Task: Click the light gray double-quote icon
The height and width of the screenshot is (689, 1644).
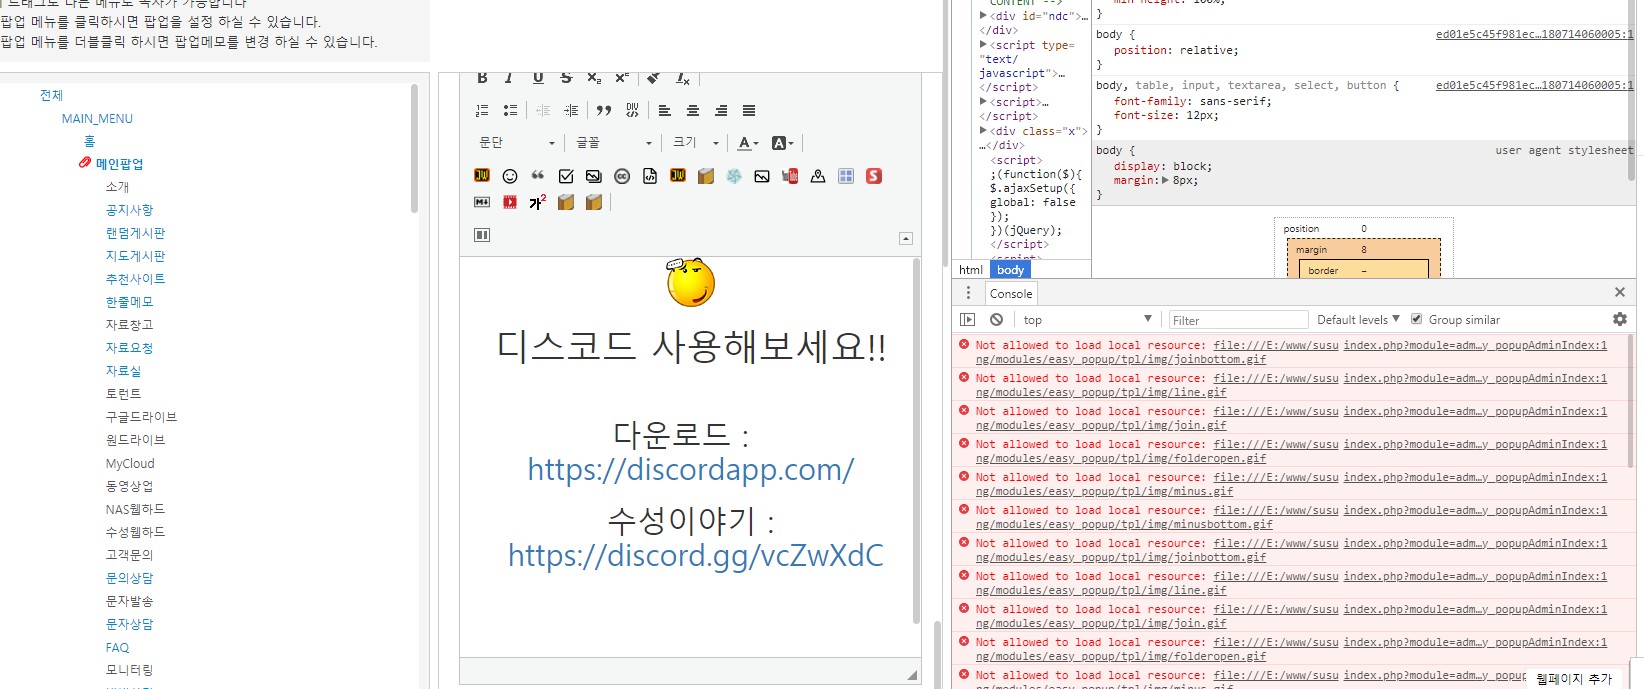Action: pos(538,176)
